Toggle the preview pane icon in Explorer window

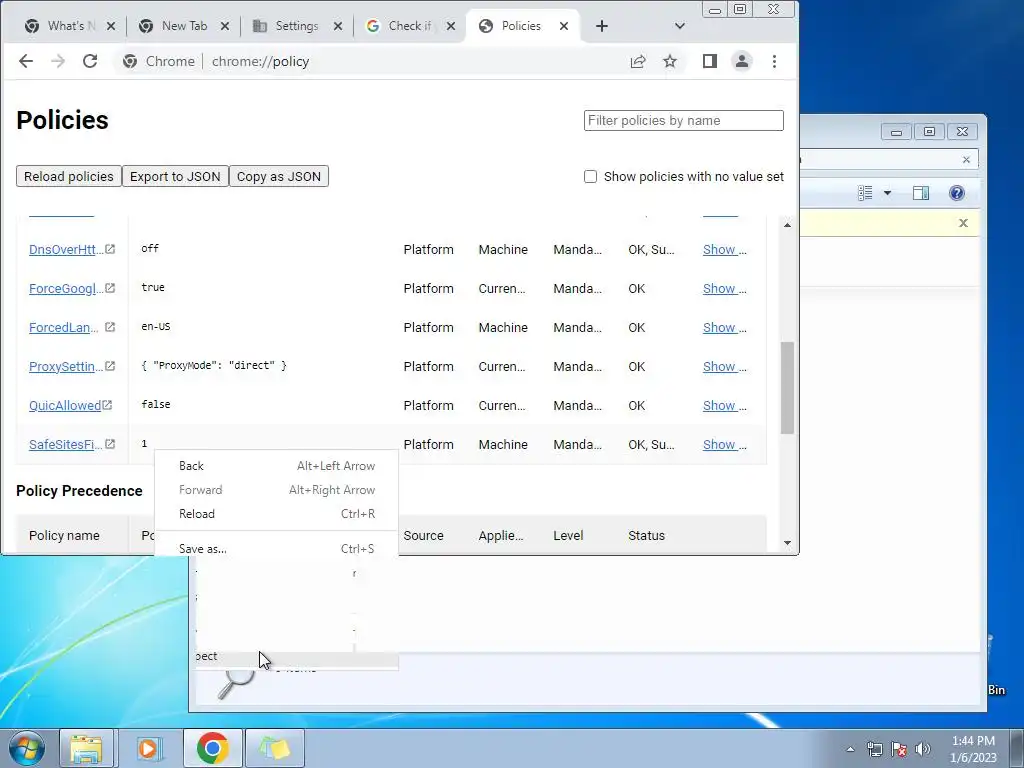coord(921,193)
